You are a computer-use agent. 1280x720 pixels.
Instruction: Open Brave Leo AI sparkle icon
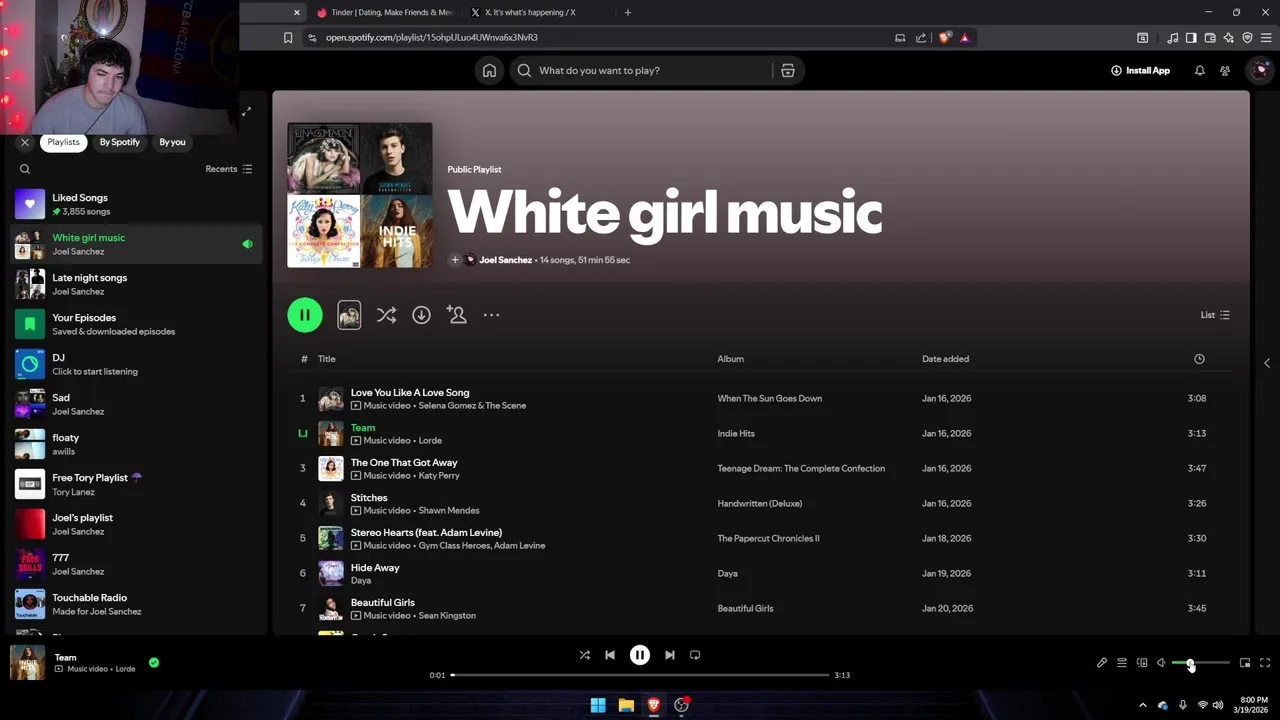[1228, 38]
